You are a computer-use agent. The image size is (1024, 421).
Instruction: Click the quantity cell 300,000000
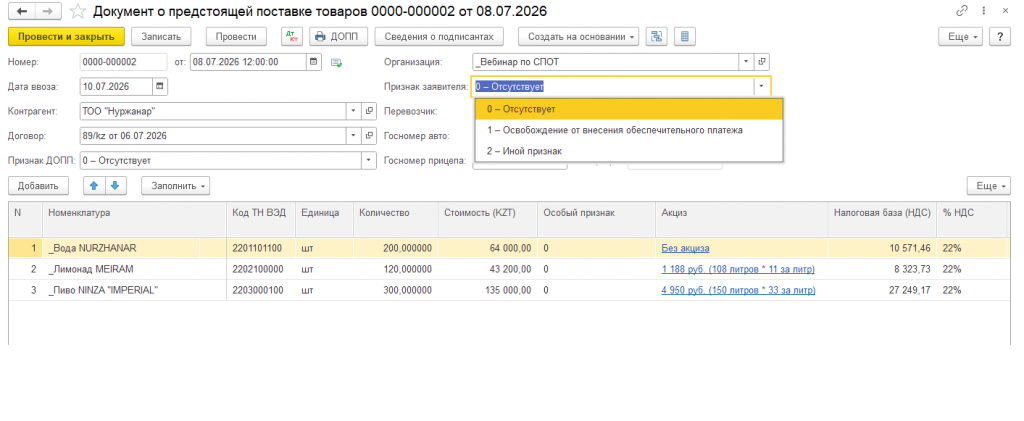coord(396,290)
